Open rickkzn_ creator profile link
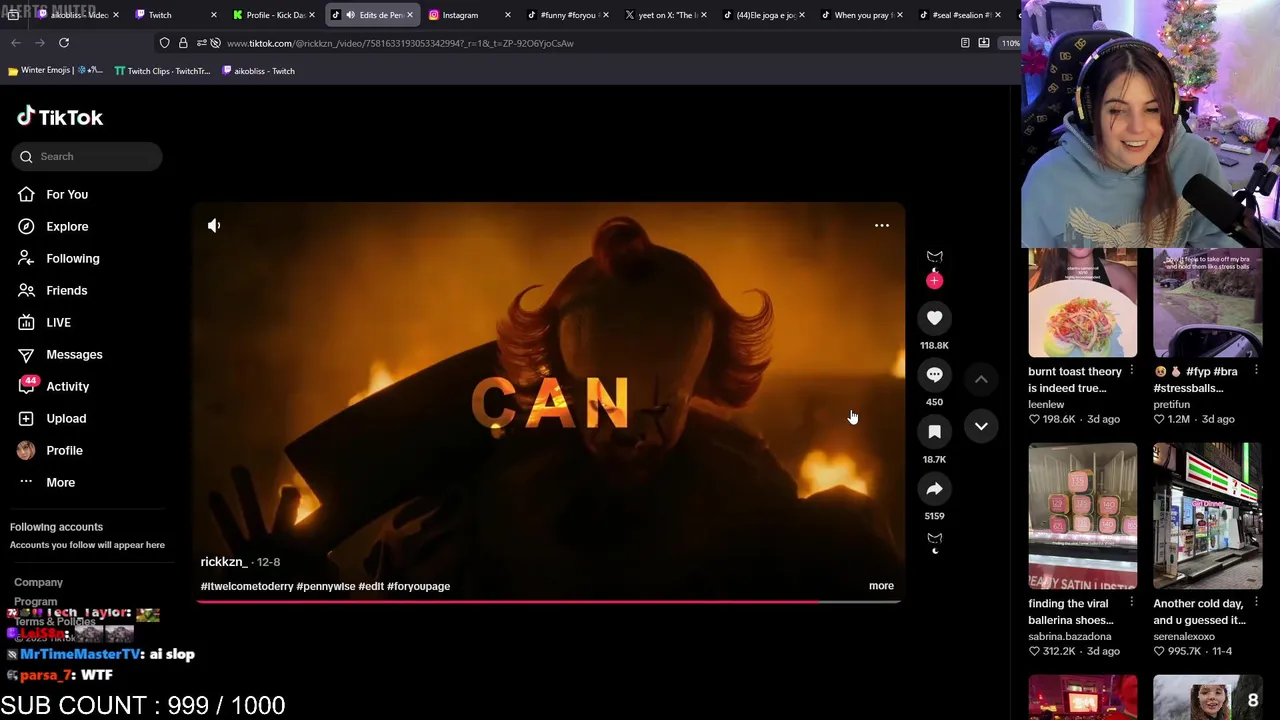 [x=224, y=562]
